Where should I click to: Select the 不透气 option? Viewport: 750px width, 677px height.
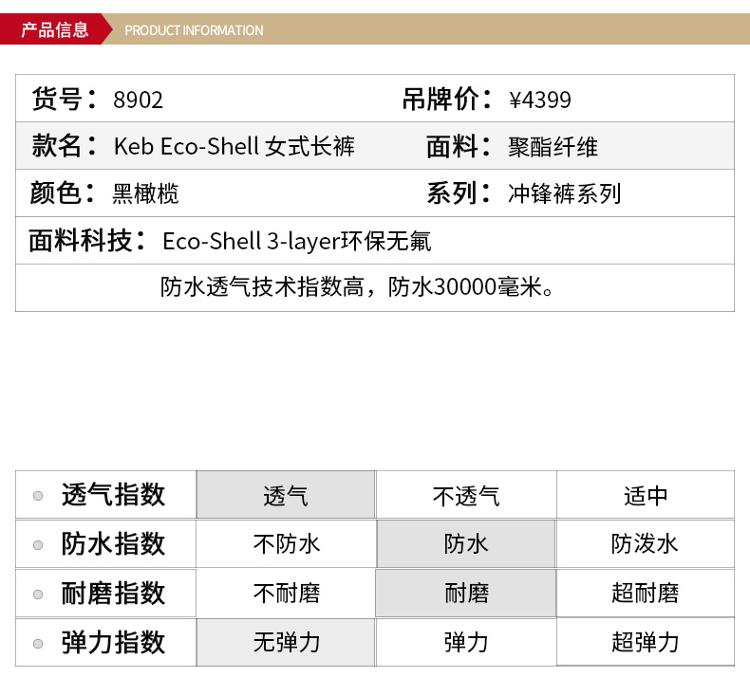(x=466, y=495)
